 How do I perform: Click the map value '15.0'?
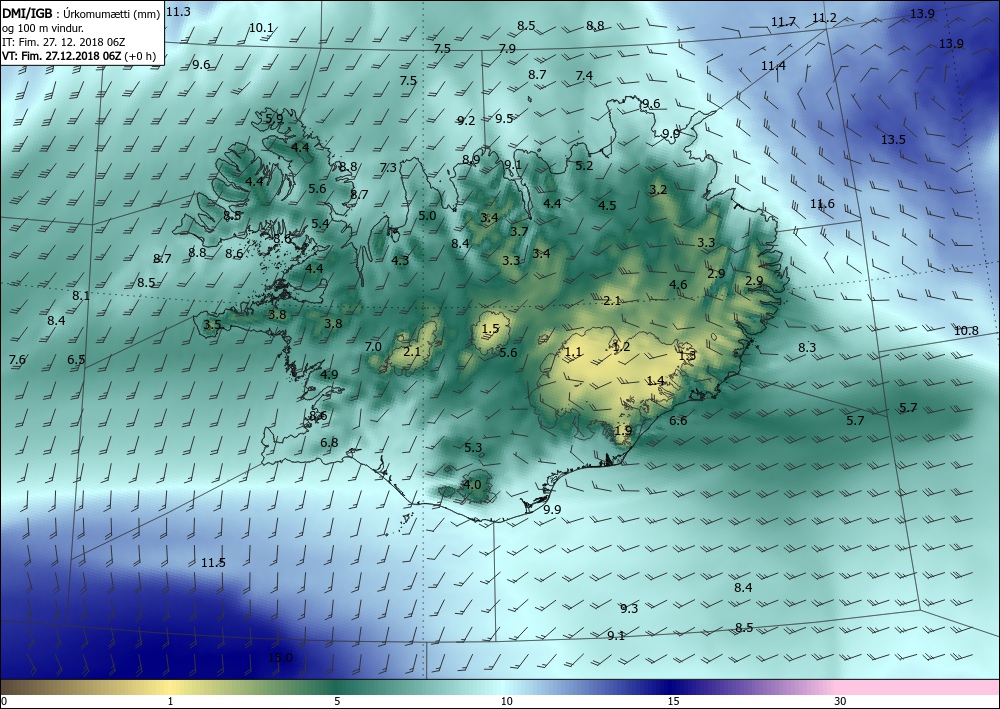pos(280,657)
